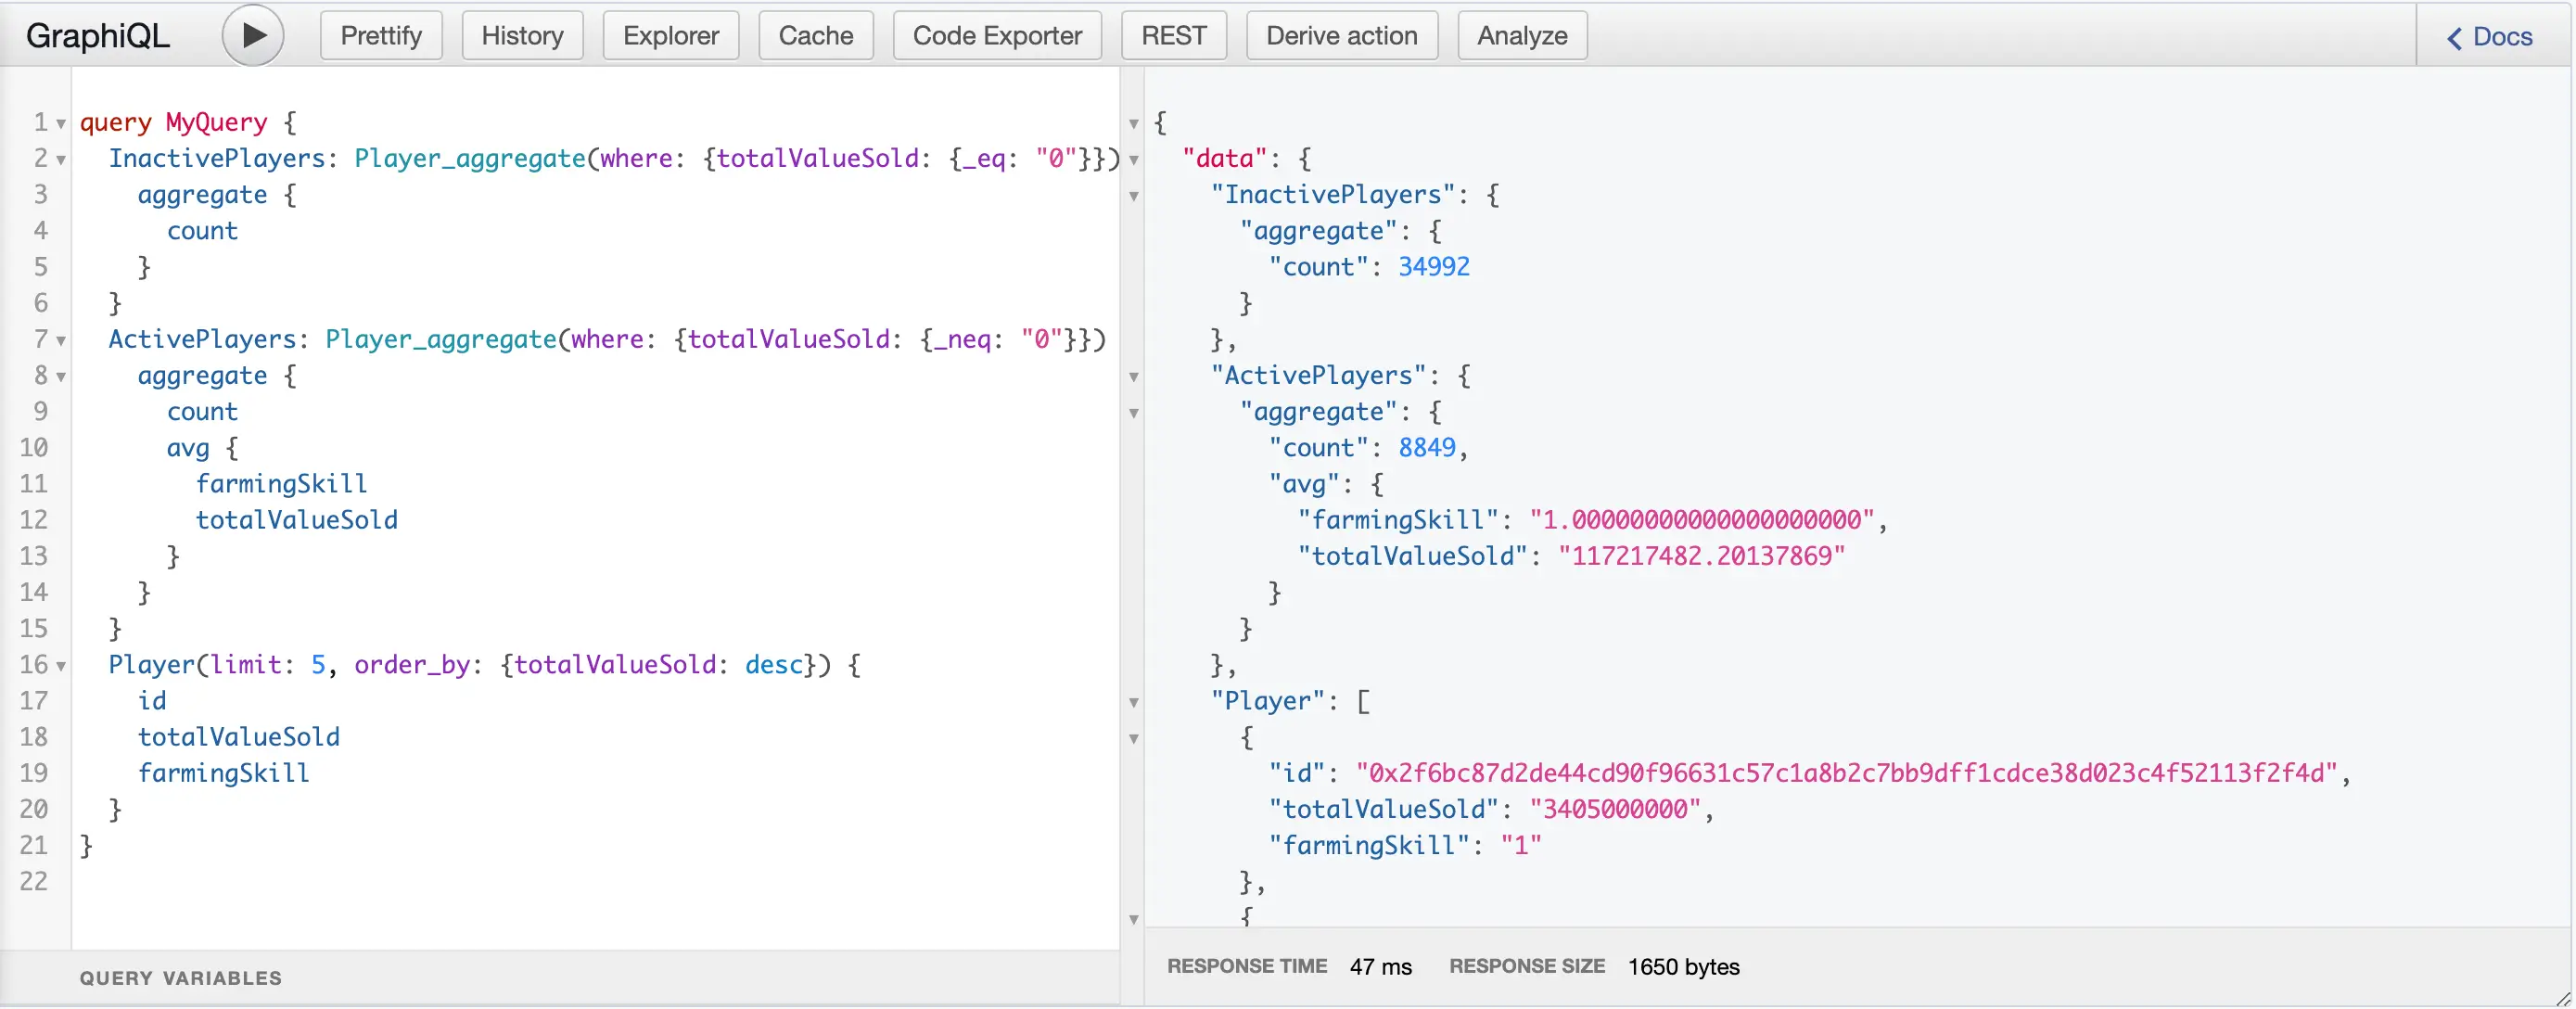The height and width of the screenshot is (1009, 2576).
Task: Collapse the InactivePlayers block fold triangle
Action: tap(60, 161)
